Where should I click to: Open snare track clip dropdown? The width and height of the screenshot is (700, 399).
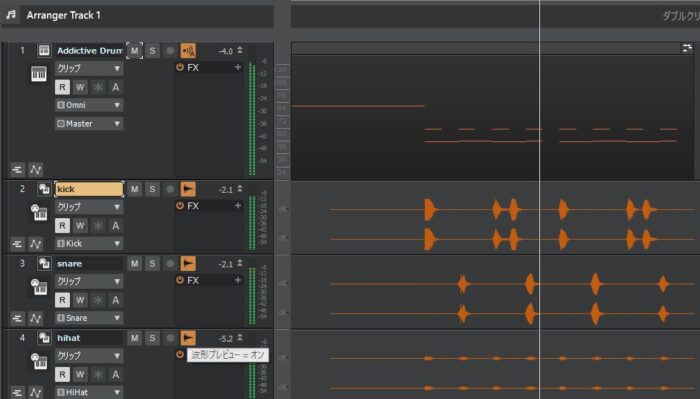89,281
